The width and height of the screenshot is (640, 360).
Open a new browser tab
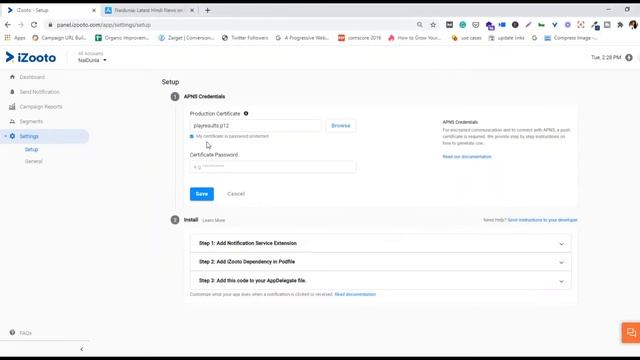coord(207,10)
